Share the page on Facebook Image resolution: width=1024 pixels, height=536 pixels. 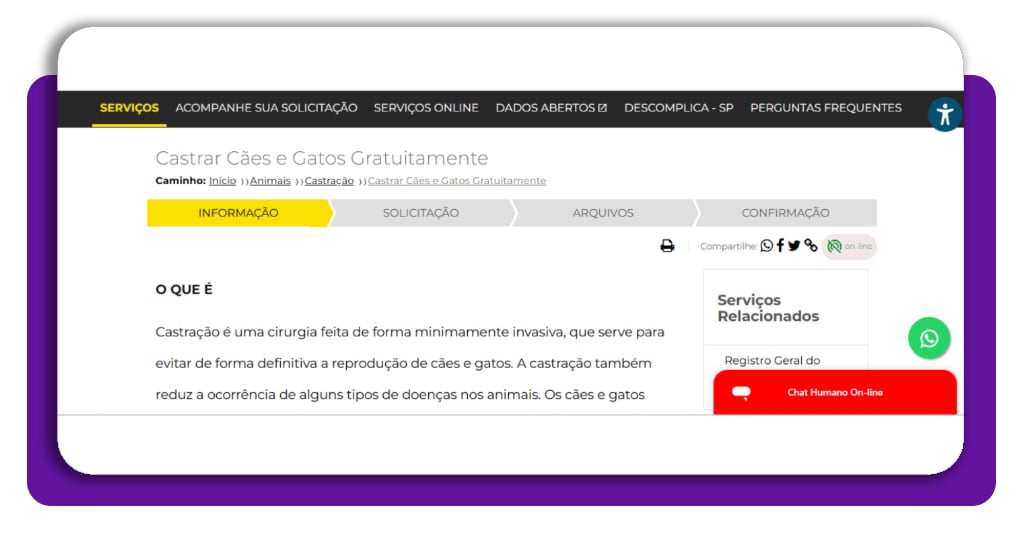(780, 245)
